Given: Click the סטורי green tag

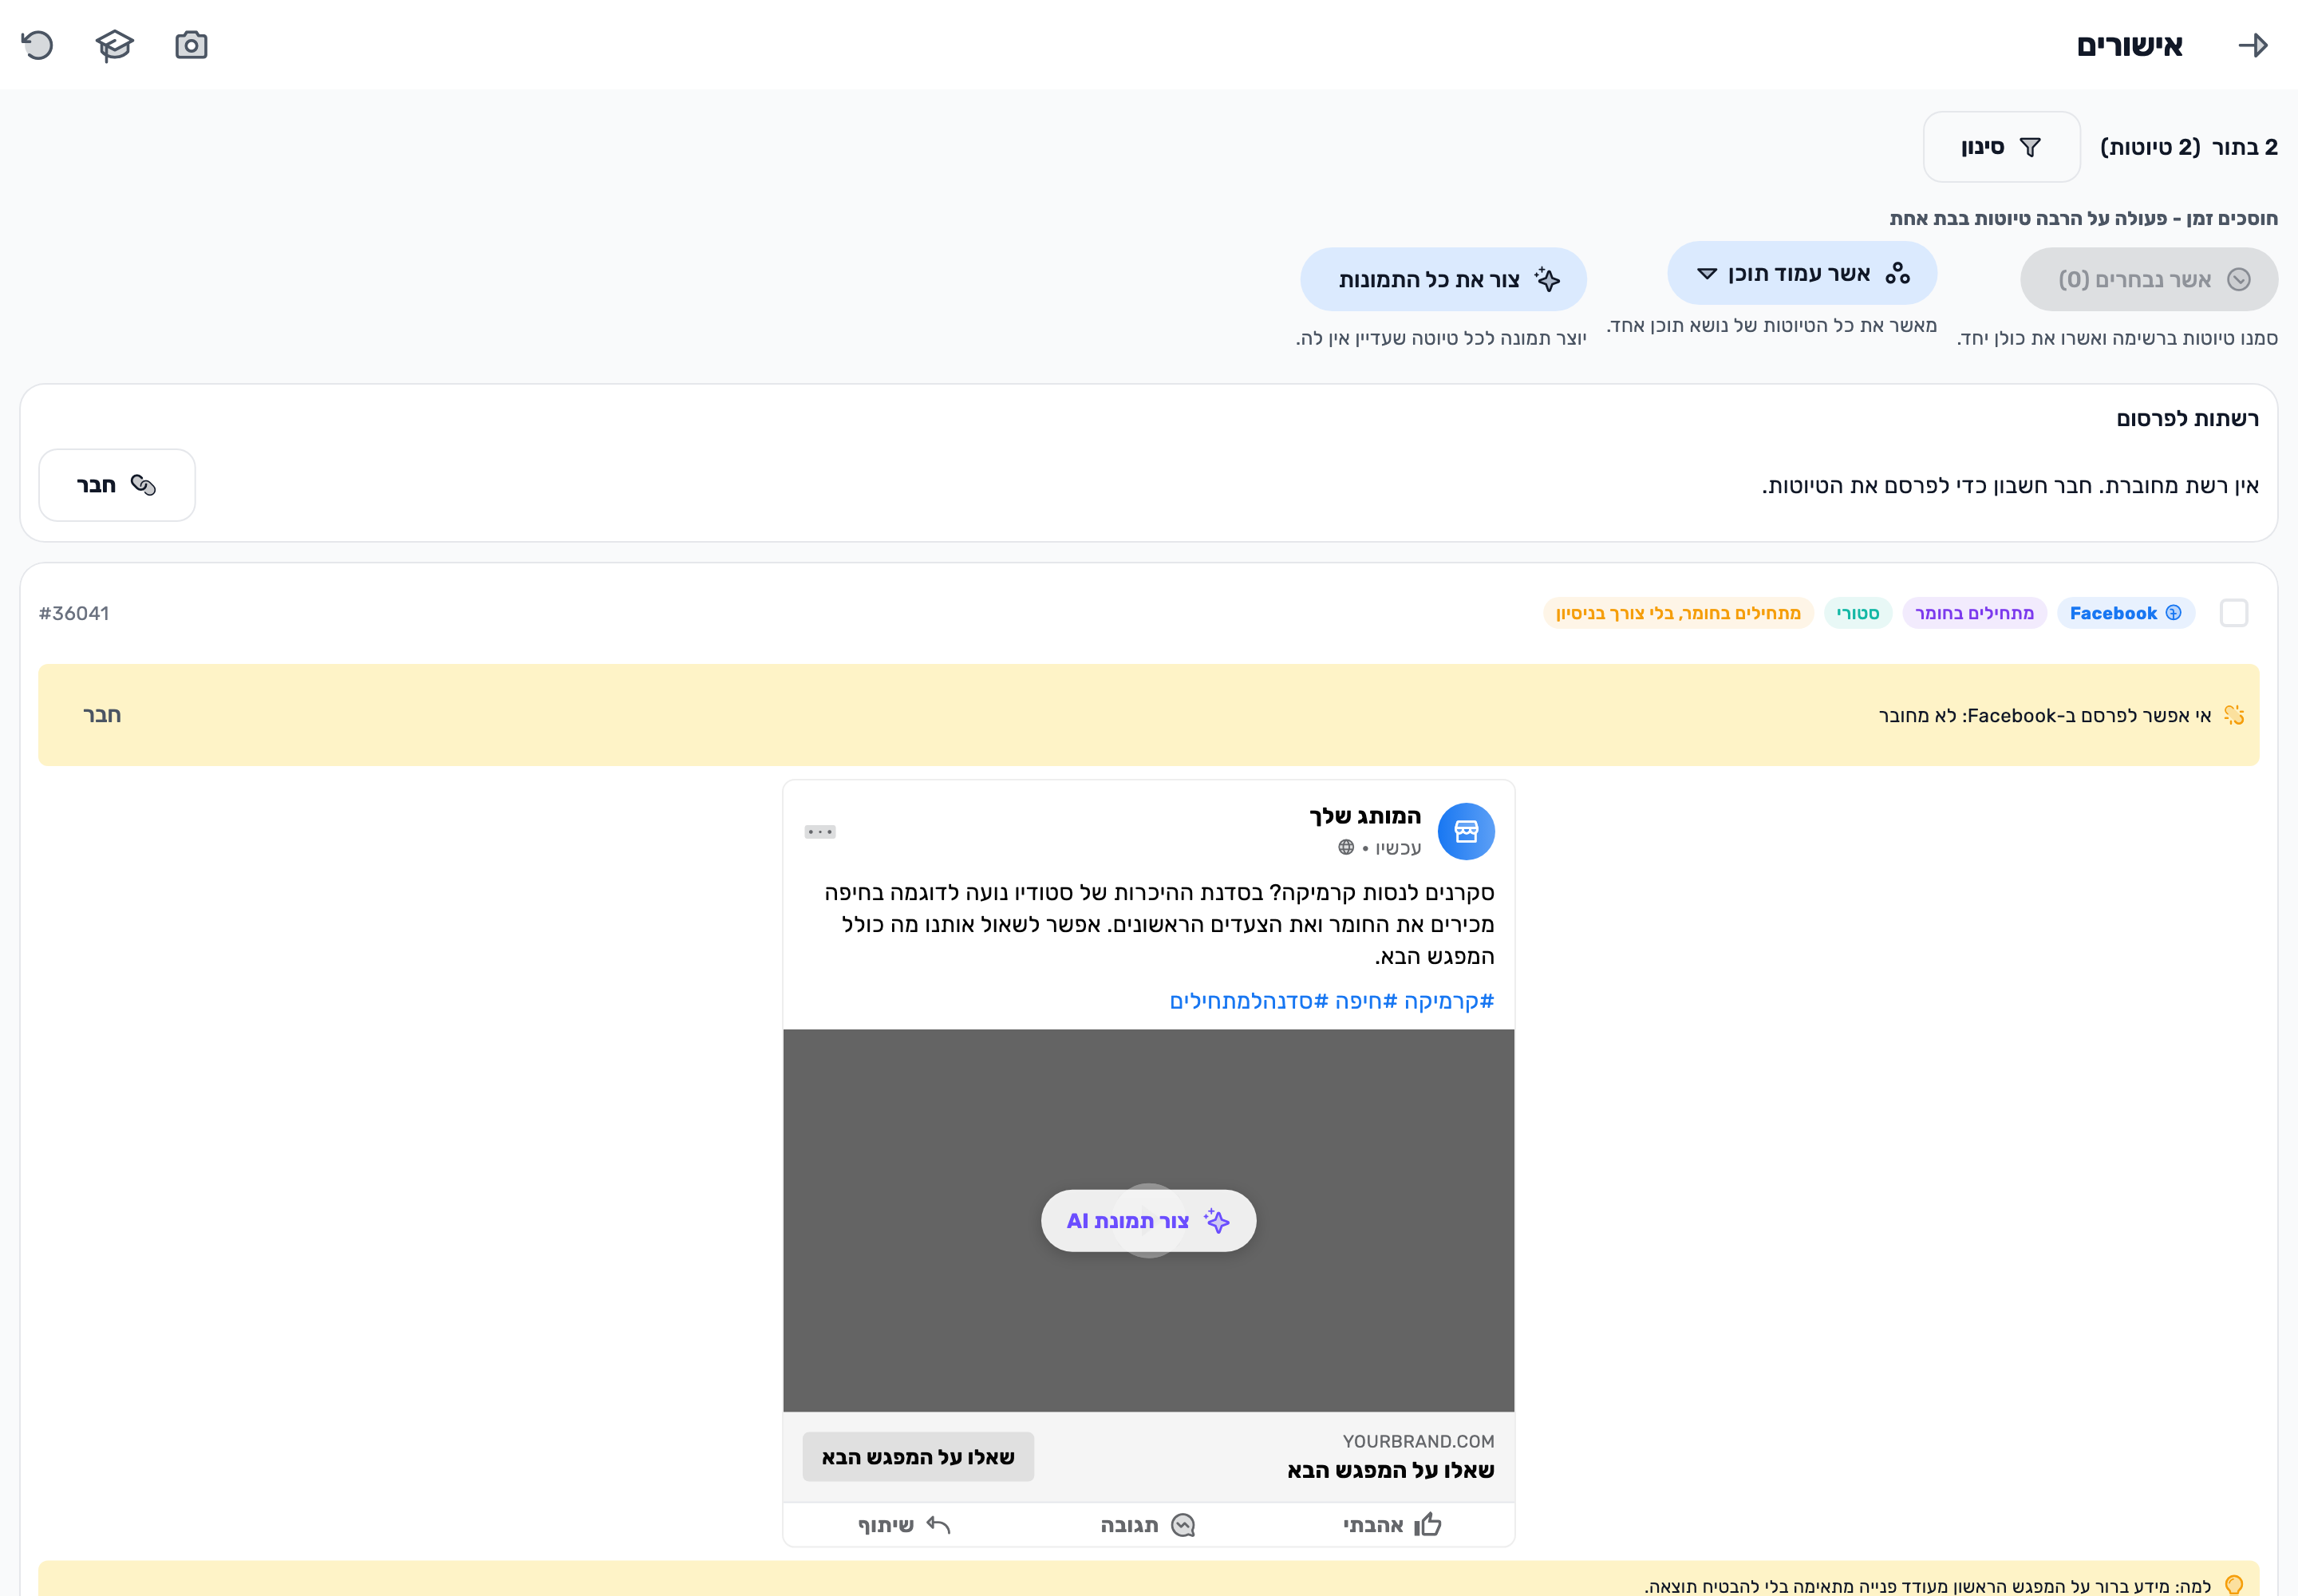Looking at the screenshot, I should point(1857,613).
